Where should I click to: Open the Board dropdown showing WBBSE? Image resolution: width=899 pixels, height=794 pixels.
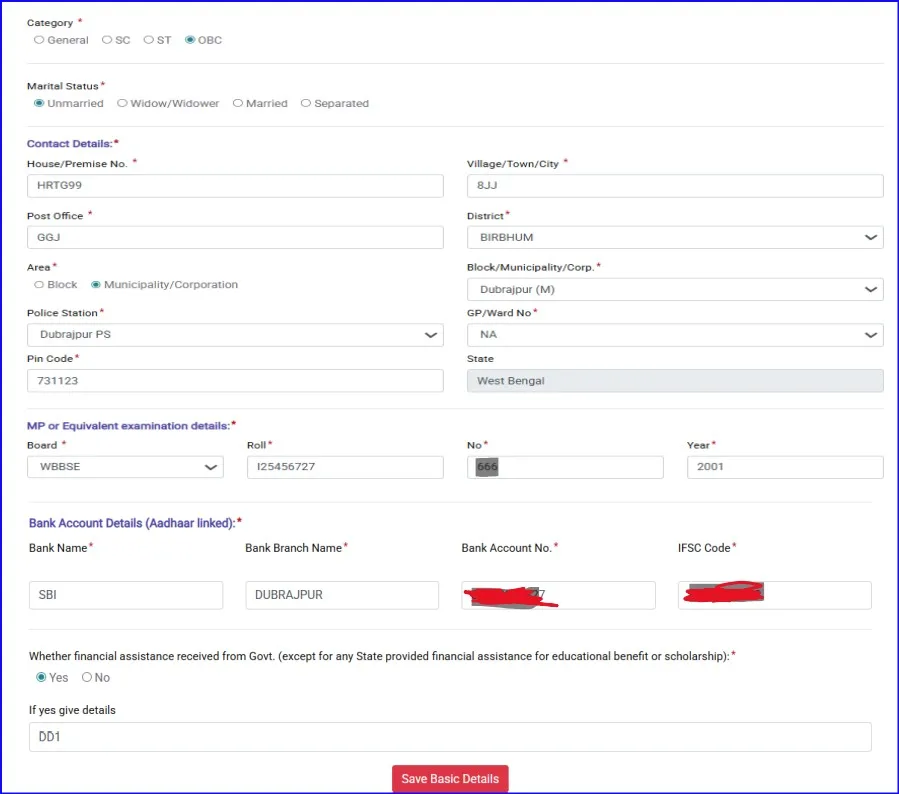pyautogui.click(x=125, y=467)
